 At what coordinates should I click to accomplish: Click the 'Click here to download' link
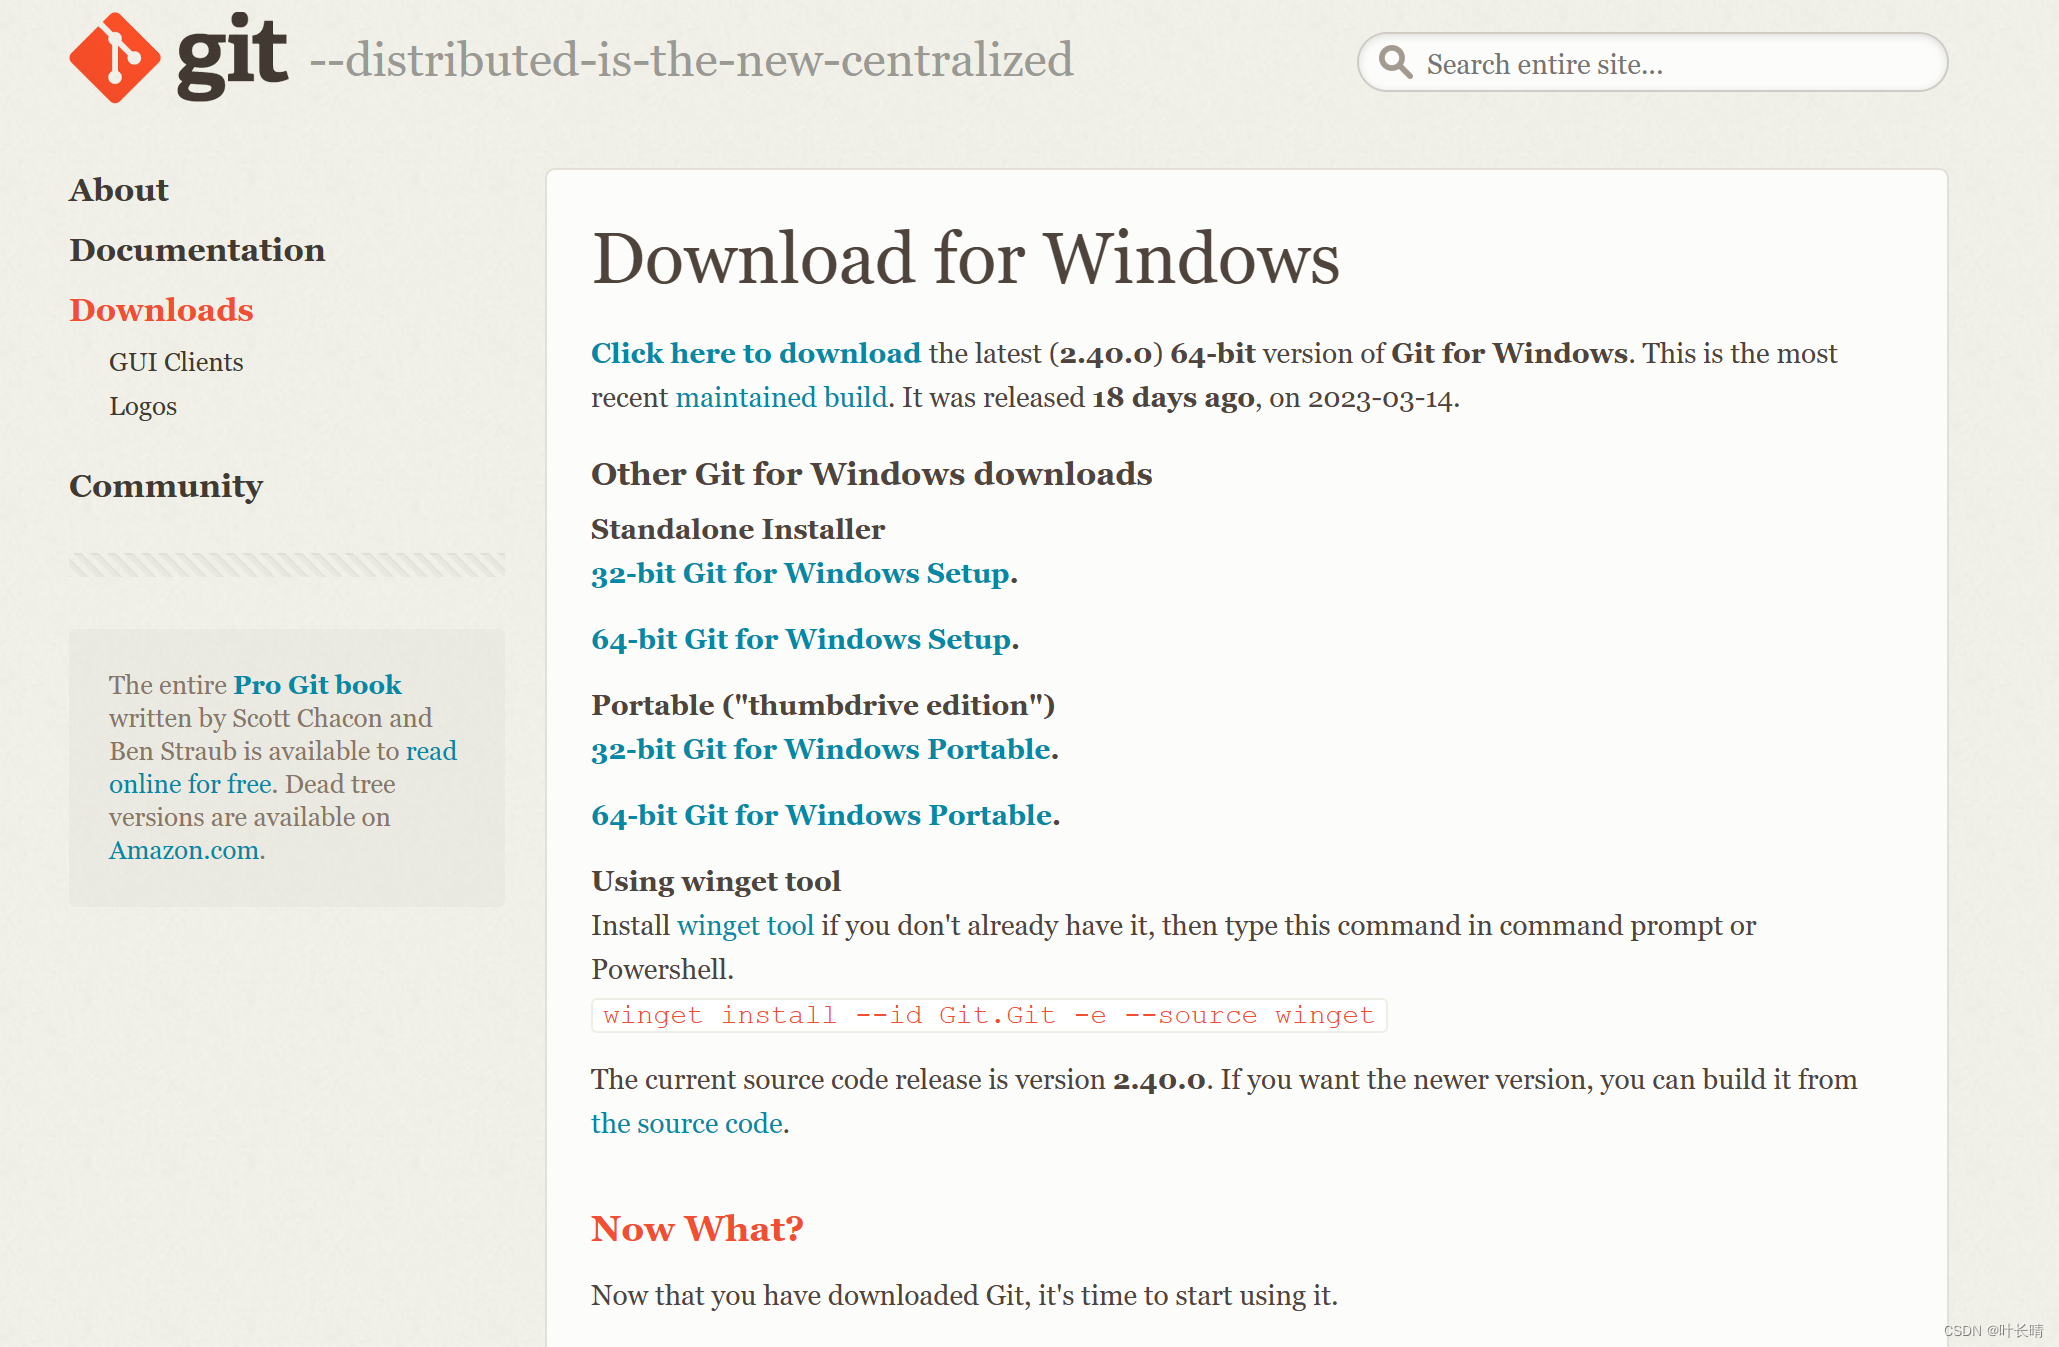756,353
